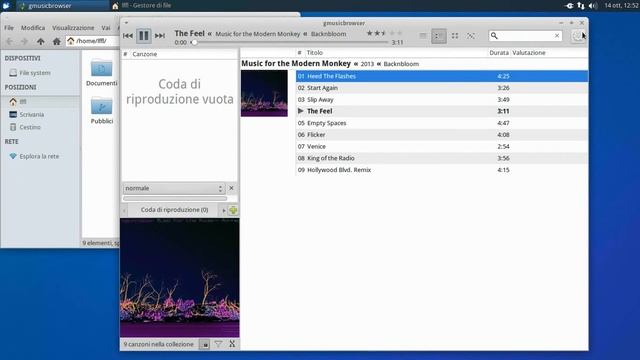Select track '06 Flicker'

[x=442, y=135]
